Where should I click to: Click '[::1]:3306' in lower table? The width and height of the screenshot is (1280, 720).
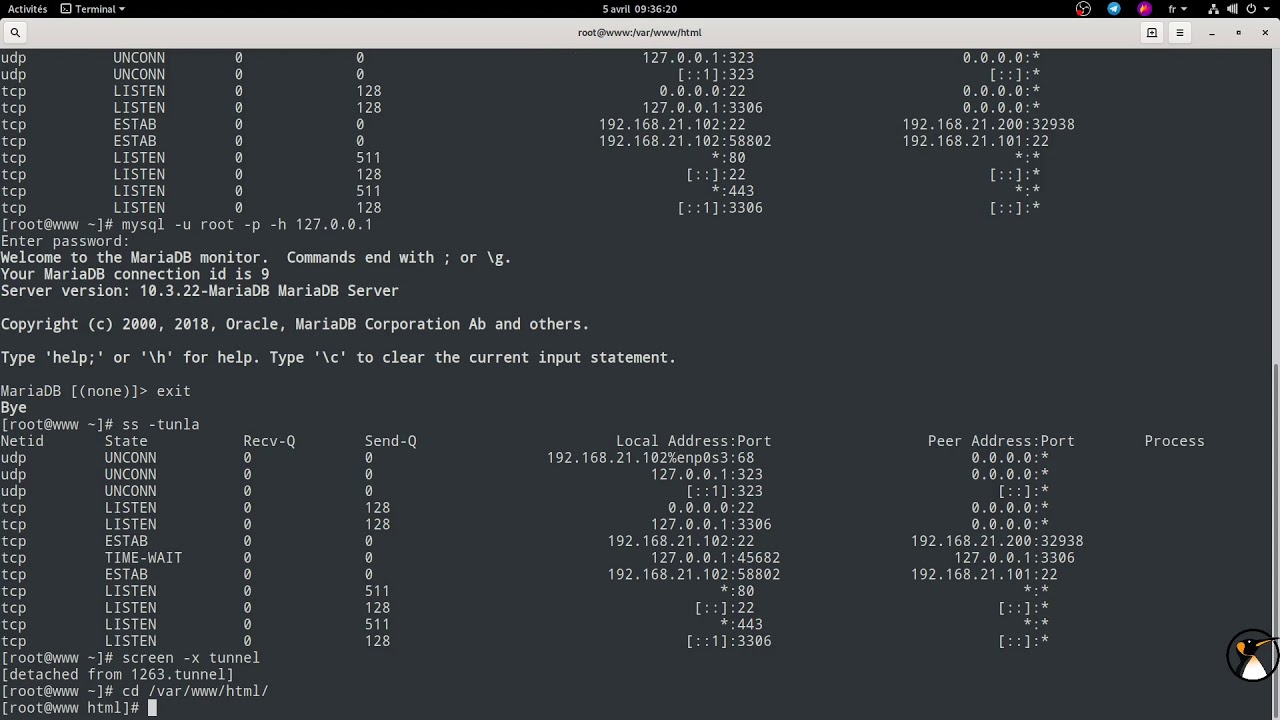(729, 641)
